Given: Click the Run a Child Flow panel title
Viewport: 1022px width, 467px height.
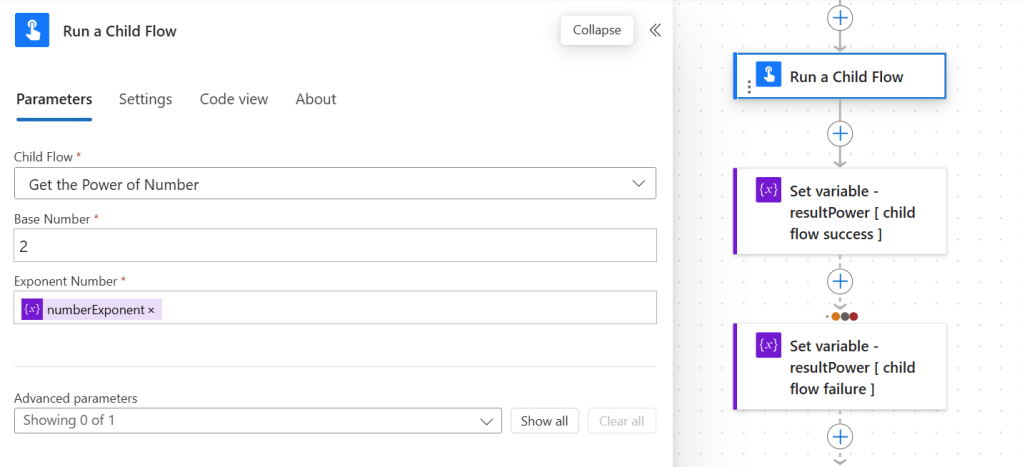Looking at the screenshot, I should click(119, 31).
